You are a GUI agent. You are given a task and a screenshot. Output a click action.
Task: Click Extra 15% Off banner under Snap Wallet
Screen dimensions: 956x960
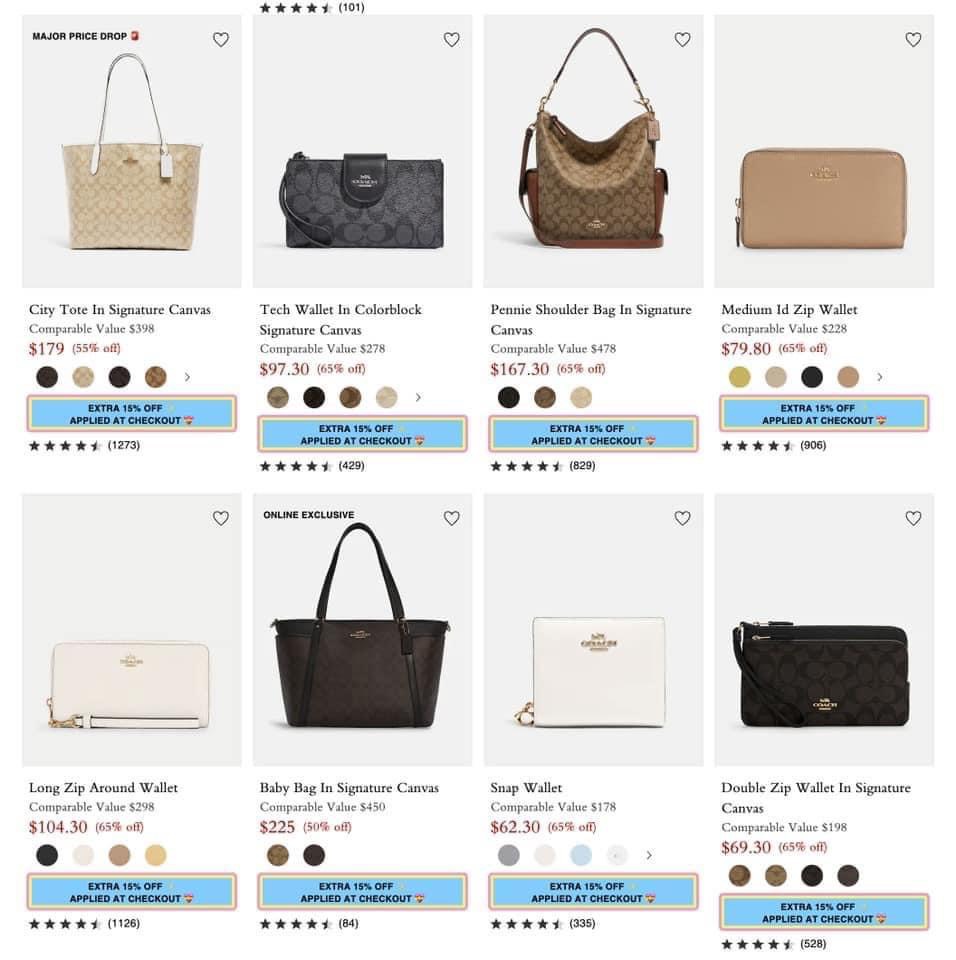[x=593, y=892]
